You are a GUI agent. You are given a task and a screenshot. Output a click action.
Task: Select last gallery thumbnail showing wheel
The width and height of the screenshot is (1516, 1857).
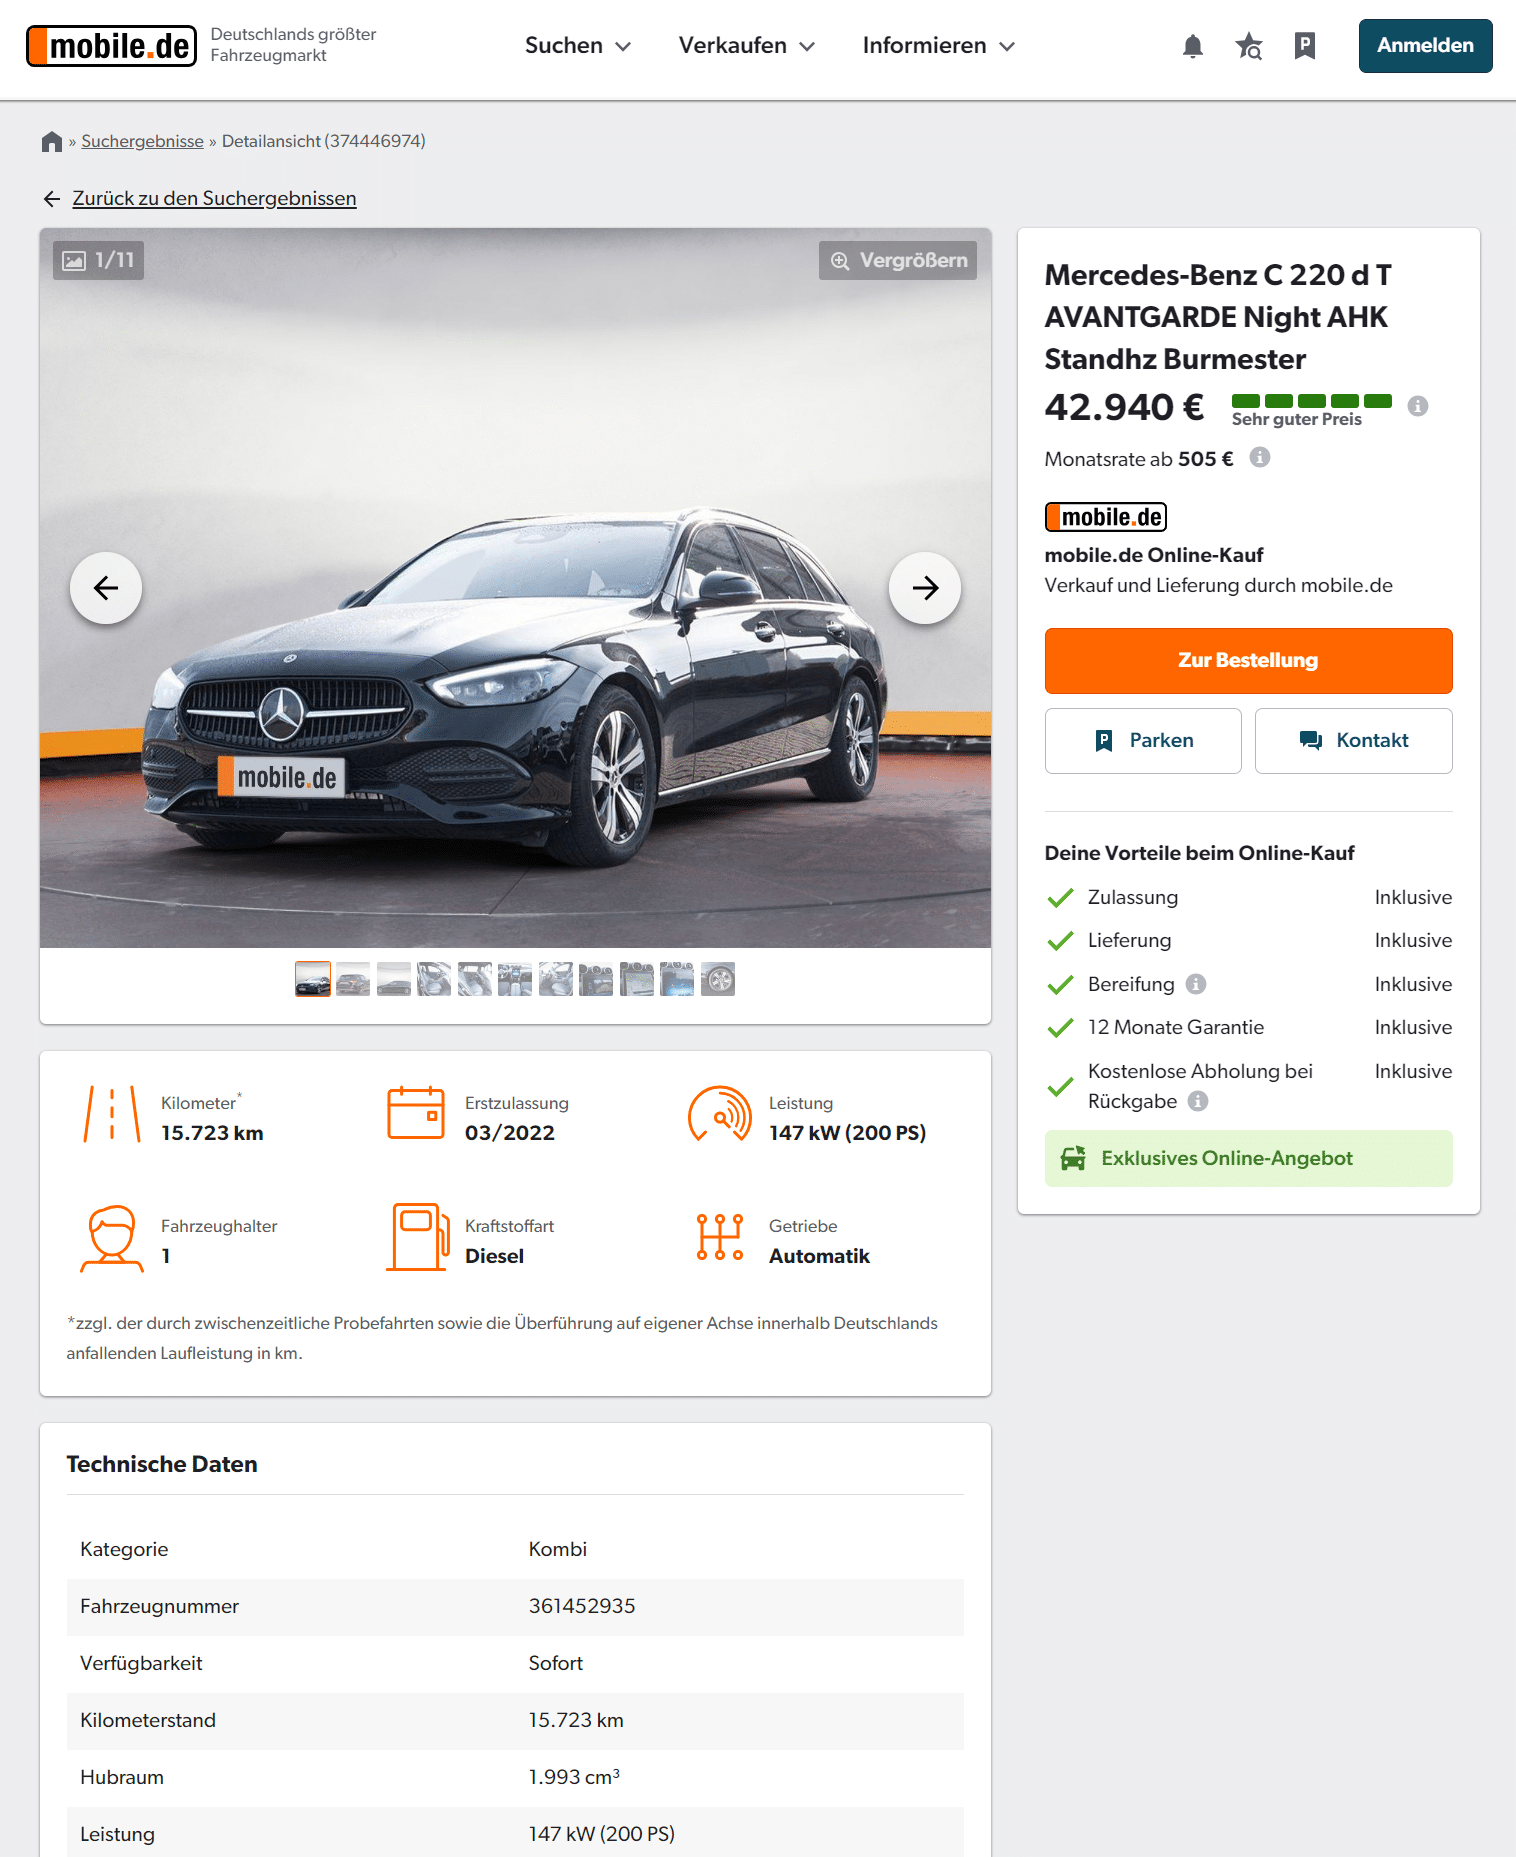coord(718,979)
